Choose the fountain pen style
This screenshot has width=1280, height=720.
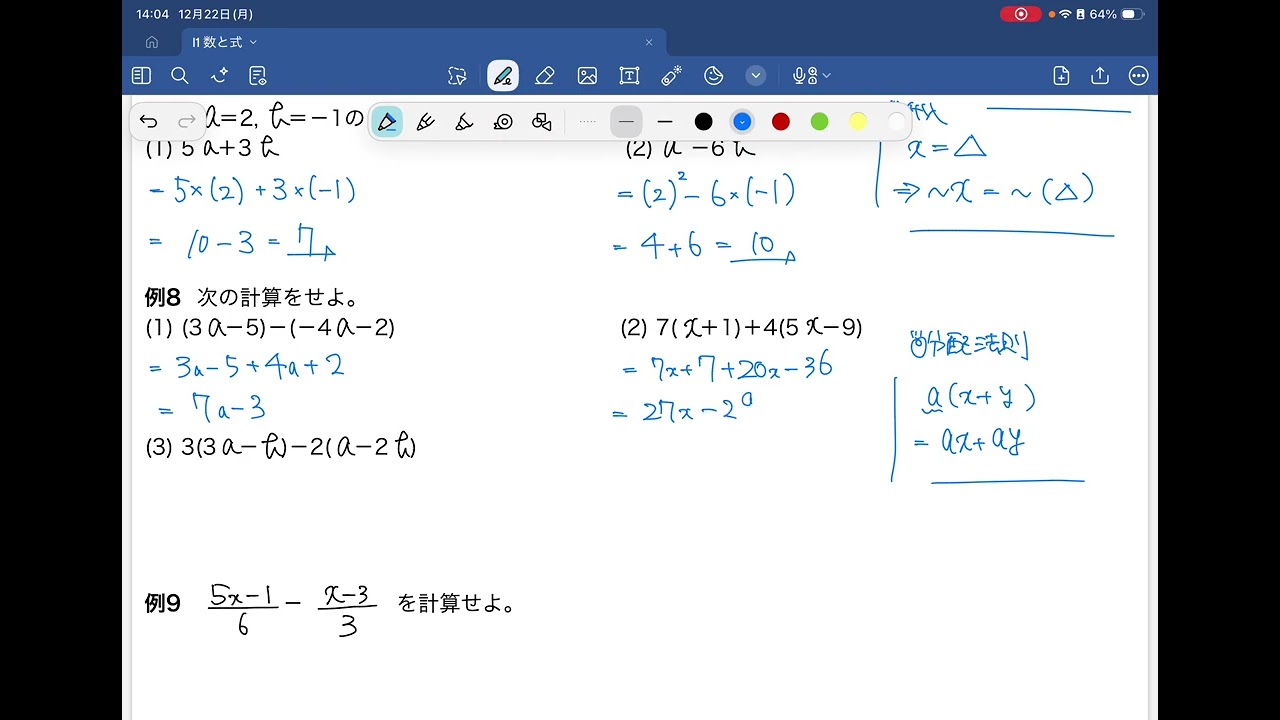[x=387, y=122]
